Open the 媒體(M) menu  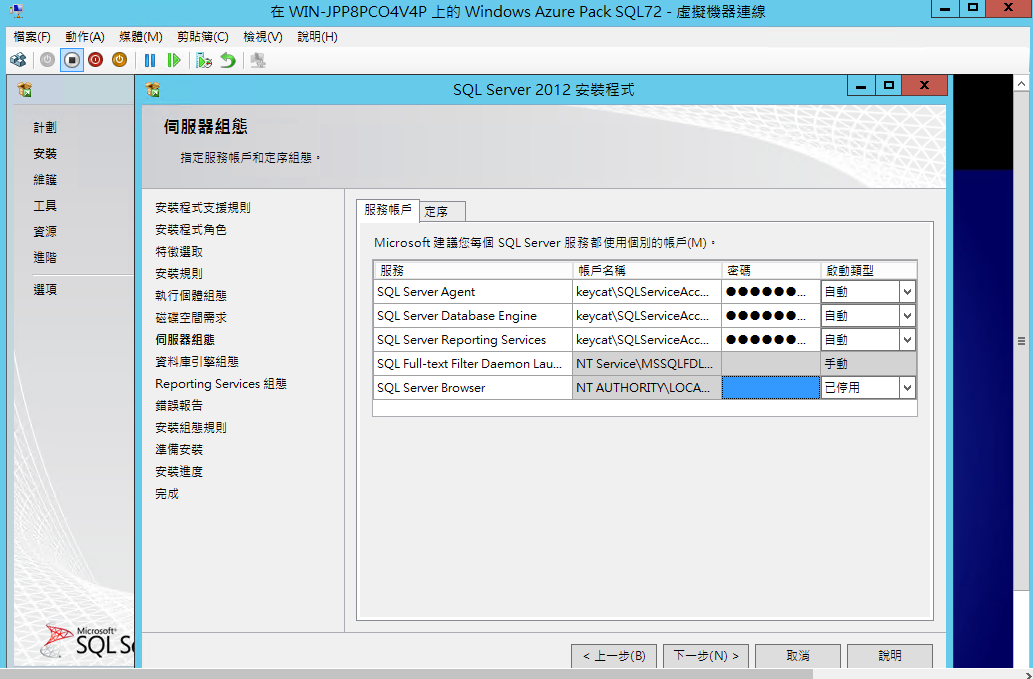click(141, 37)
